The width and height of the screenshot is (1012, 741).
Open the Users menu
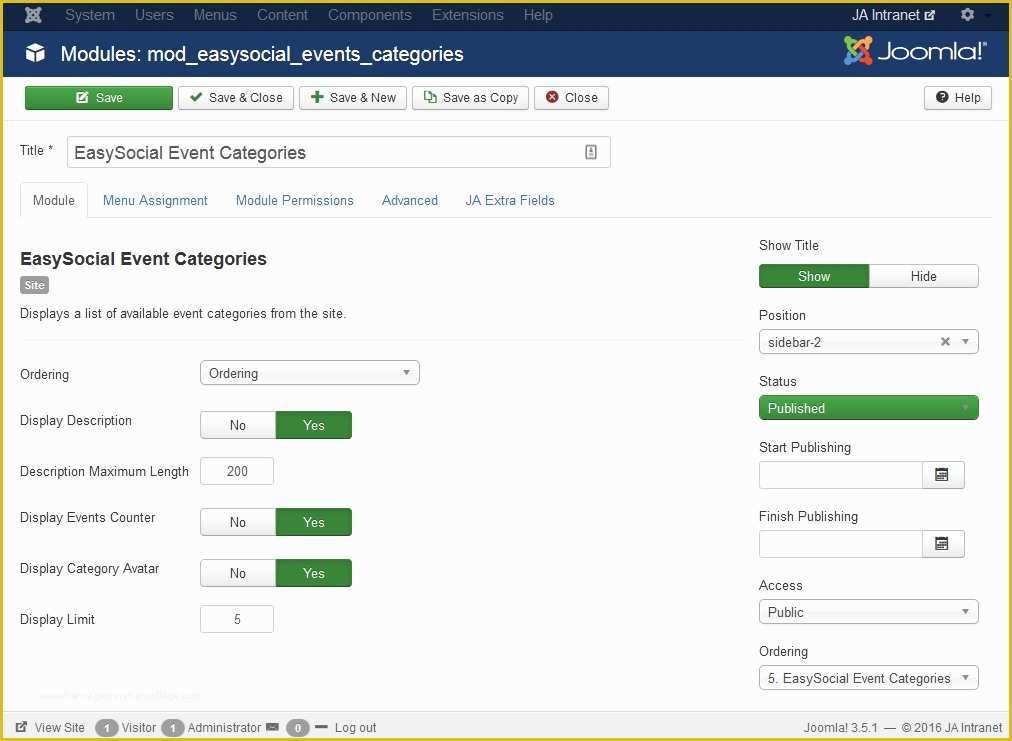pyautogui.click(x=154, y=15)
